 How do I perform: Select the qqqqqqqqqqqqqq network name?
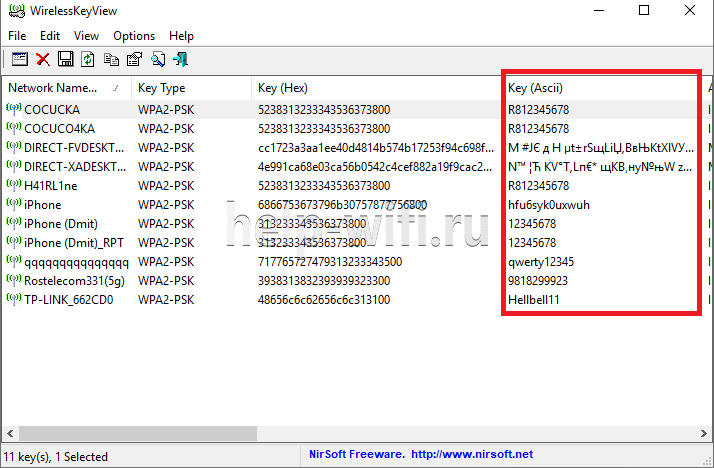pos(76,263)
